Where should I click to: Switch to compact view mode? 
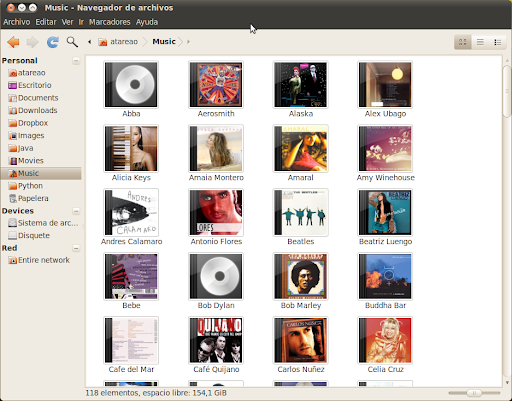[498, 42]
